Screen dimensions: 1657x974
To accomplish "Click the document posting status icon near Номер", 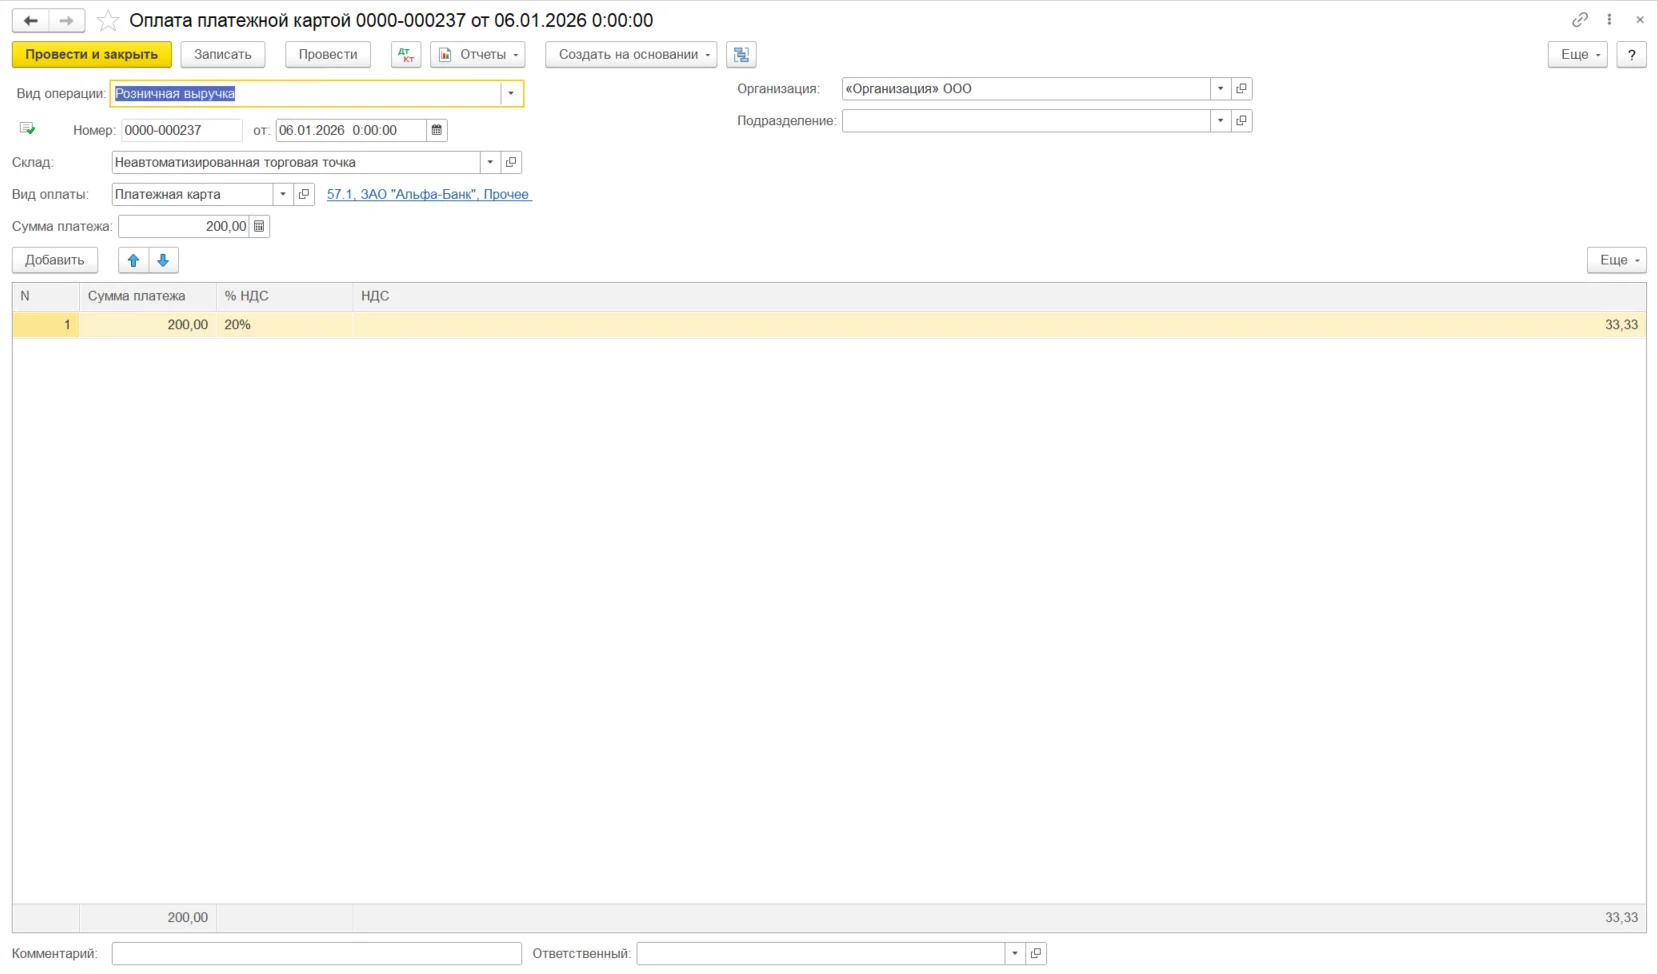I will coord(27,129).
